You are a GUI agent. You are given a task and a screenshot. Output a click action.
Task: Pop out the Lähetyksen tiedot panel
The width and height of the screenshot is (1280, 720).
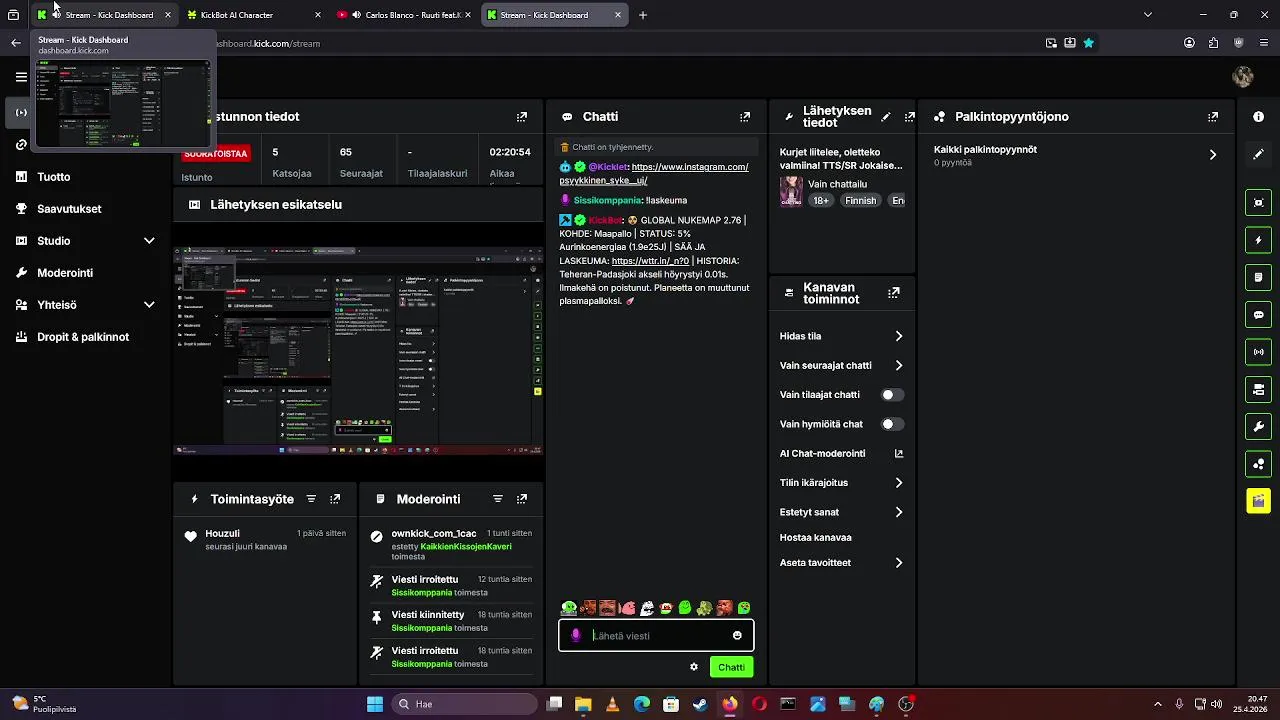tap(909, 117)
